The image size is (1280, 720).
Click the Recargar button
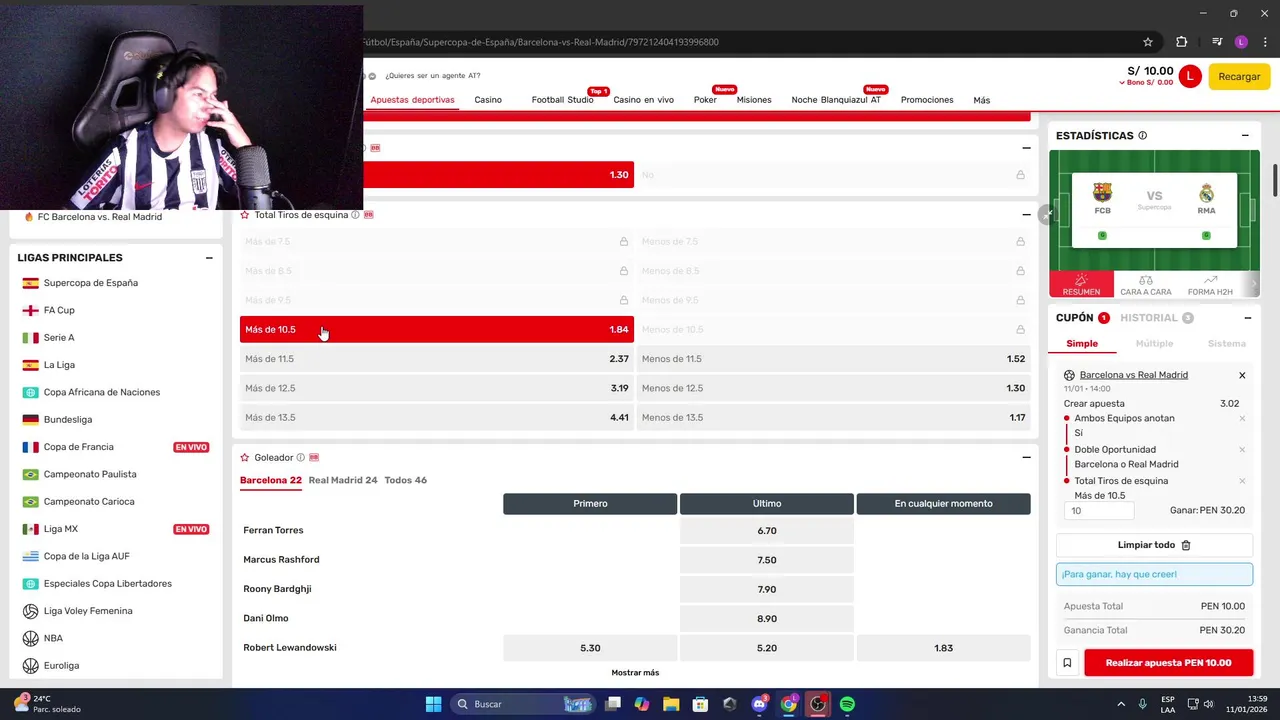pyautogui.click(x=1239, y=77)
